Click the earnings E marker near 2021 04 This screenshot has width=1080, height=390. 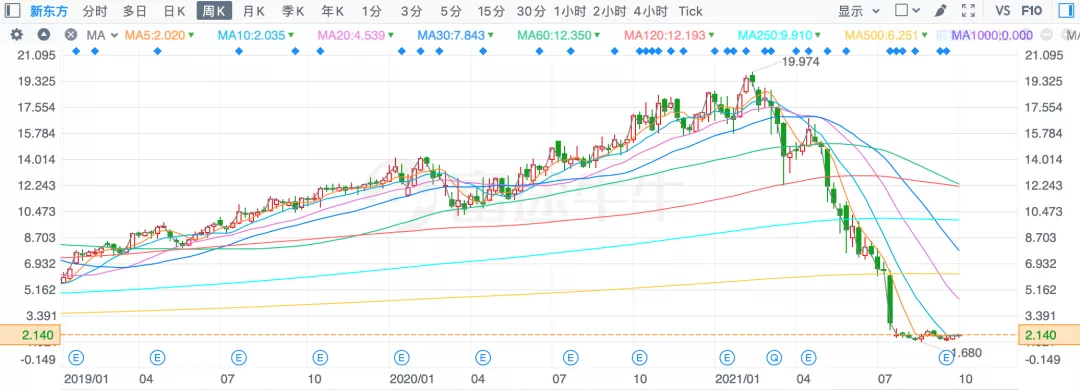[x=808, y=358]
